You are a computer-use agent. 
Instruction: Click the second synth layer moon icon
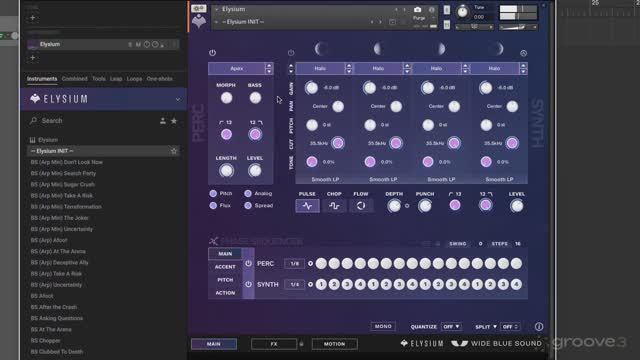point(378,49)
